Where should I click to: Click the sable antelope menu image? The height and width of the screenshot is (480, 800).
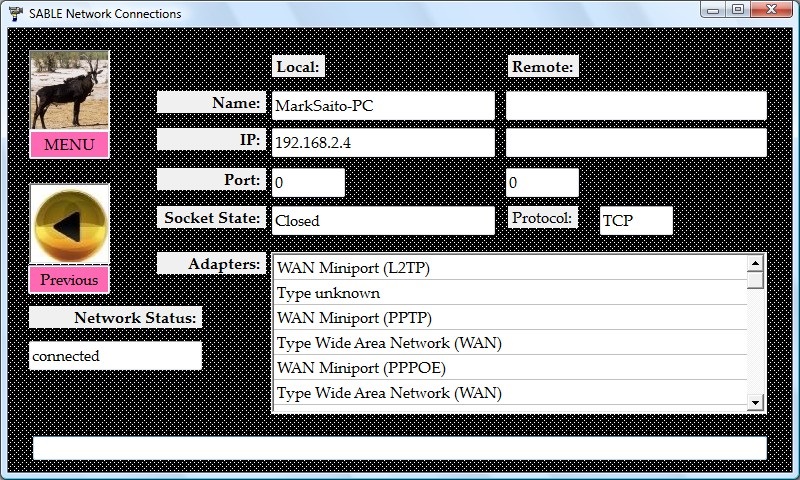pyautogui.click(x=69, y=90)
